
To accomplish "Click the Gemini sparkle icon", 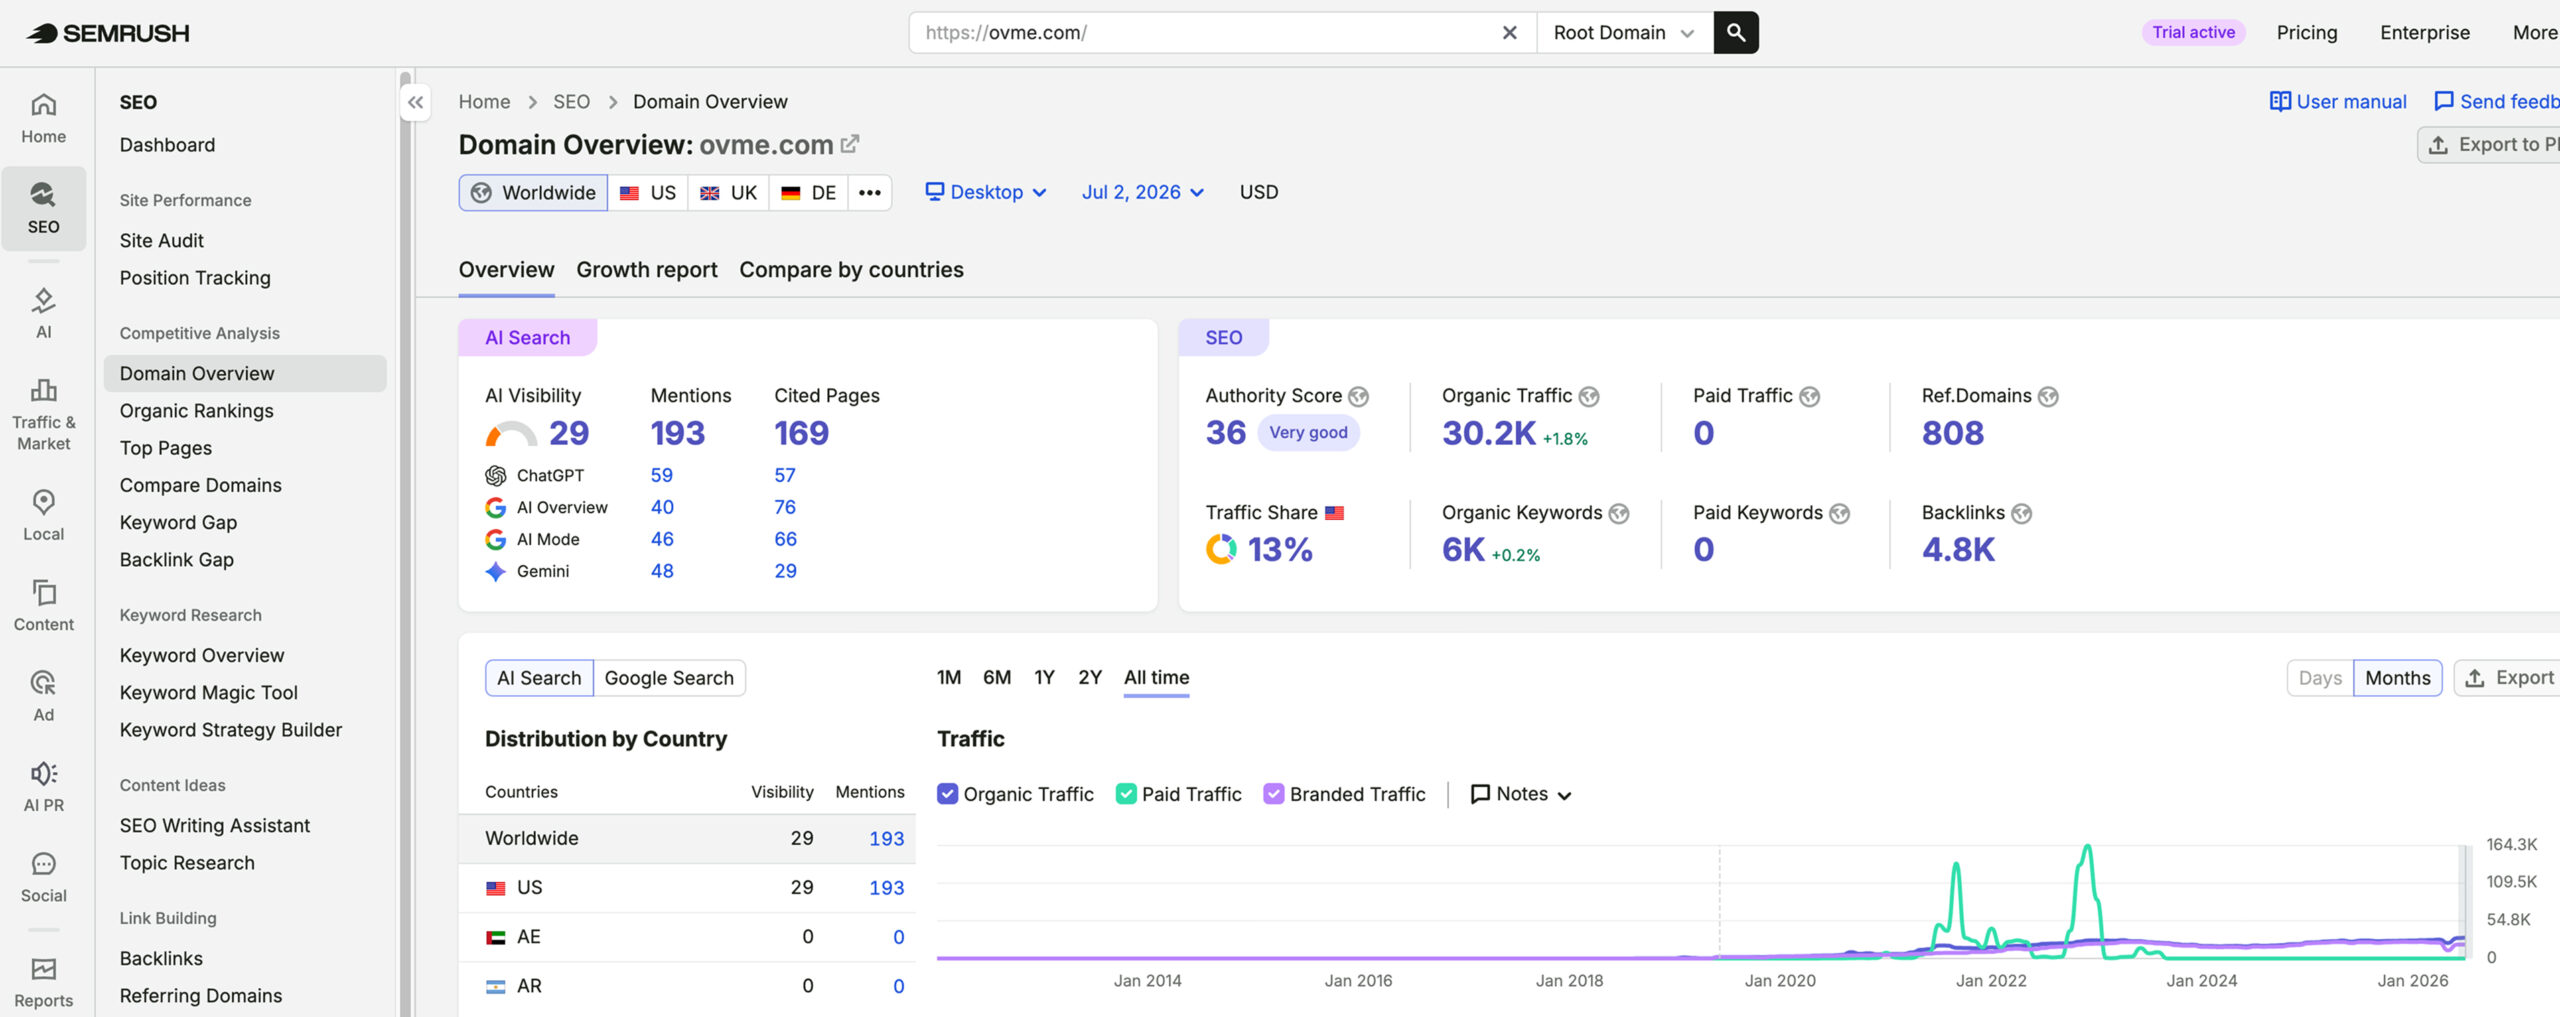I will coord(495,572).
